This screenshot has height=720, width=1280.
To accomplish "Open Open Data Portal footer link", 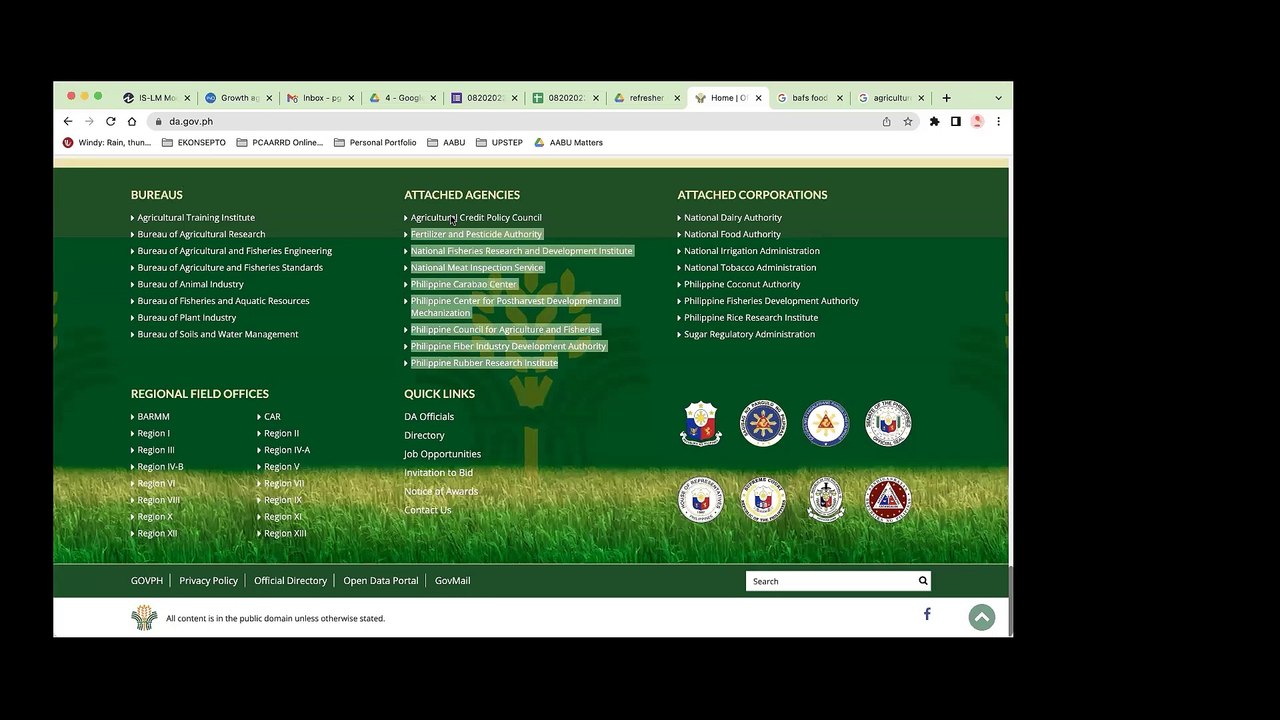I will (x=381, y=580).
